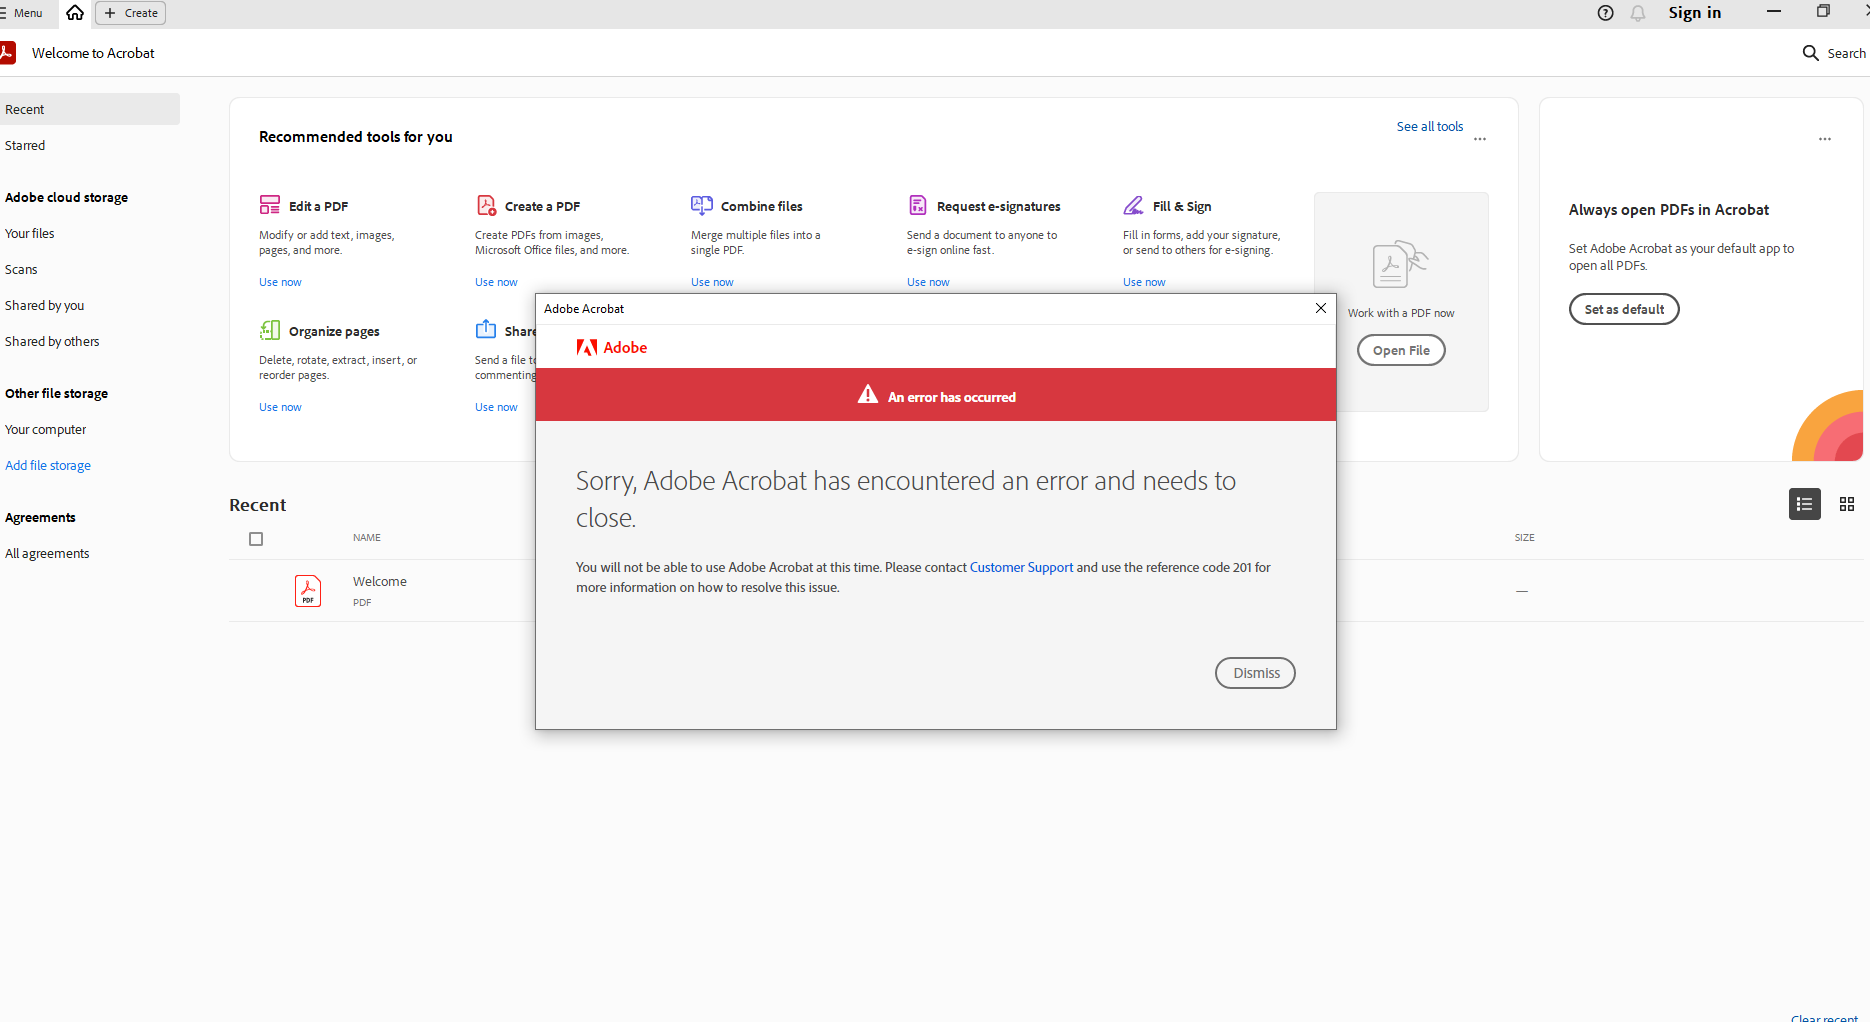Click the Open File button
Viewport: 1870px width, 1022px height.
click(1401, 350)
